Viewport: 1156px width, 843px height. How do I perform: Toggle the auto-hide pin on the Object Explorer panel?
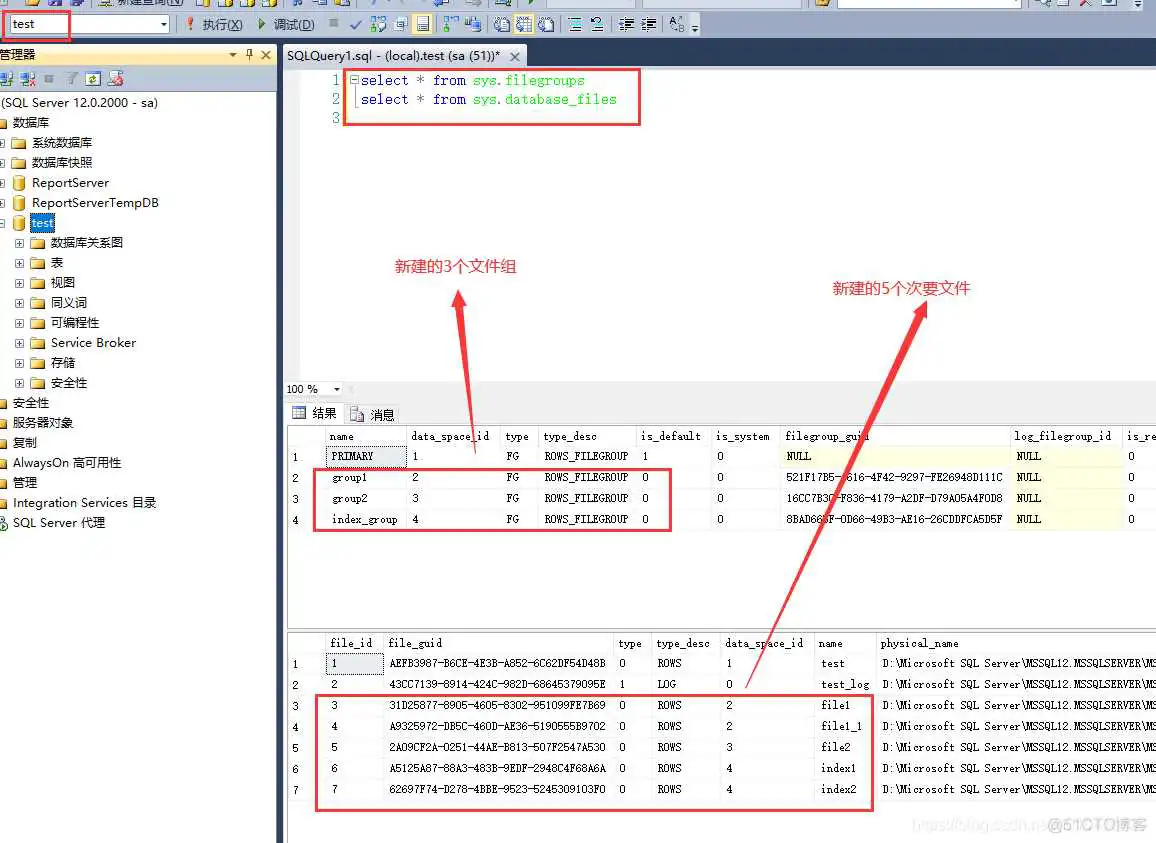click(248, 55)
